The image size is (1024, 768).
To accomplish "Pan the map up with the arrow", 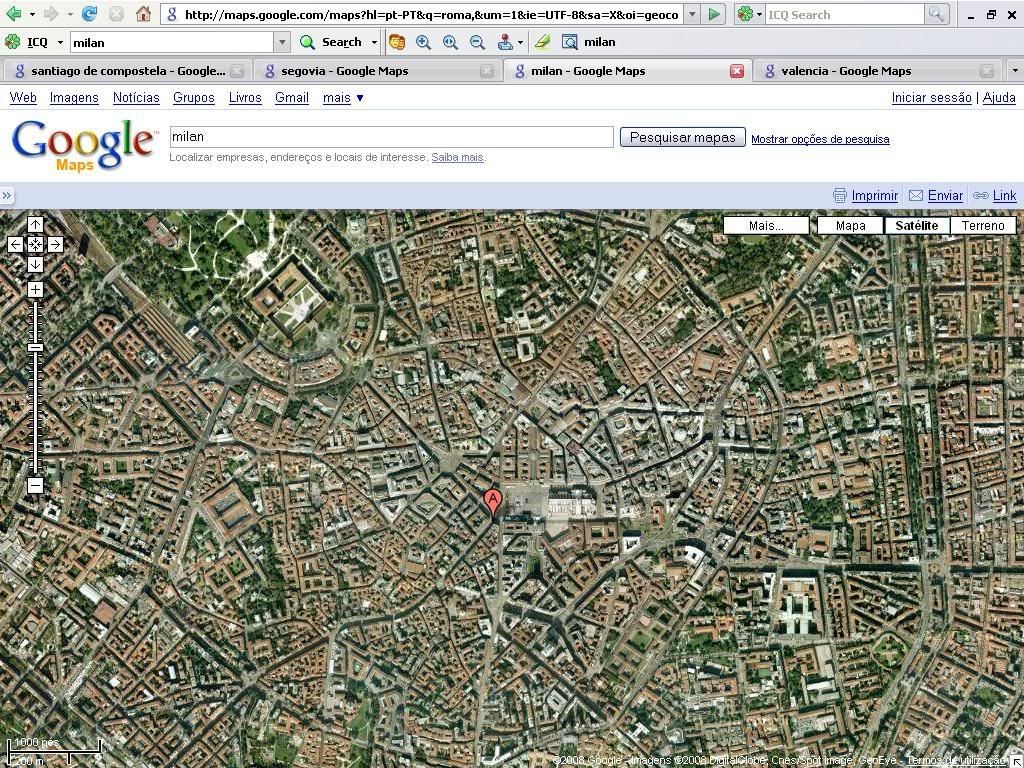I will click(35, 225).
